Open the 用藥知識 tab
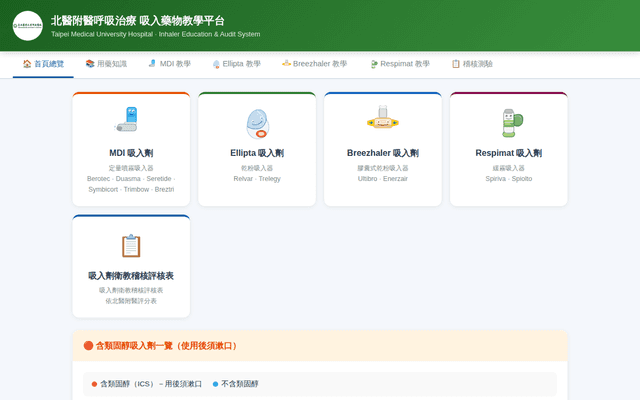This screenshot has width=640, height=400. click(x=106, y=64)
